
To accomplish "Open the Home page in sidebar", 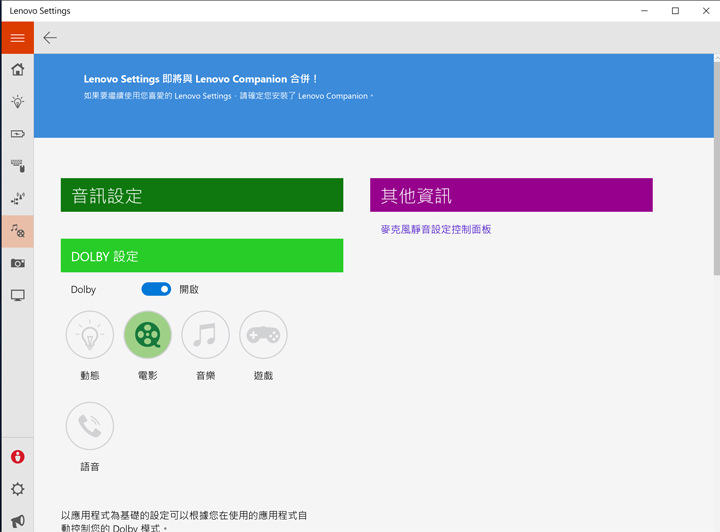I will [x=17, y=69].
